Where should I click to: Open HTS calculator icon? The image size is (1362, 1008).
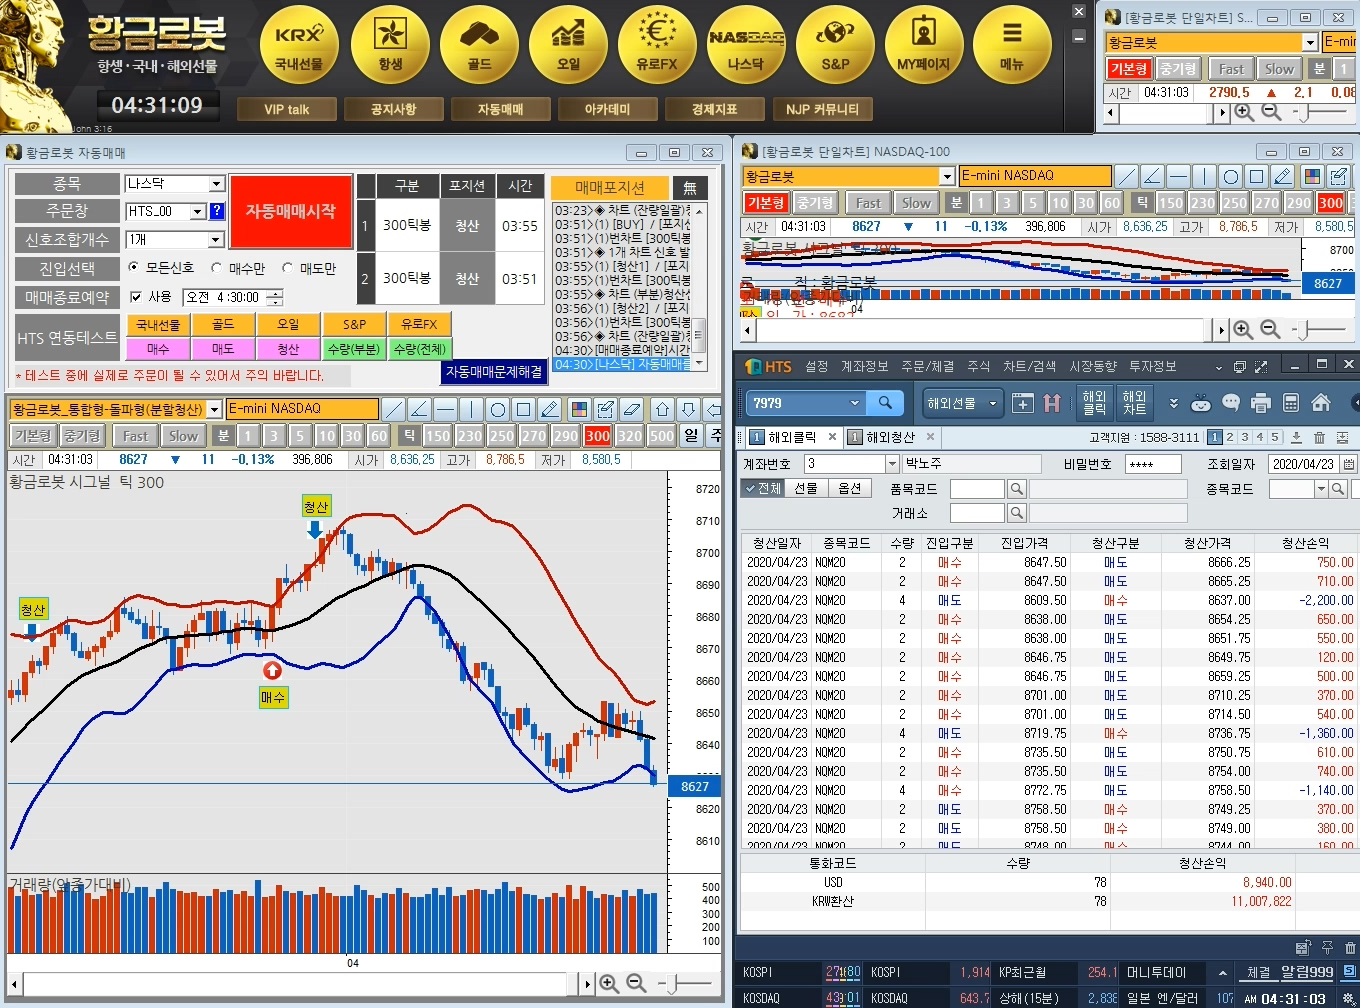[1291, 403]
